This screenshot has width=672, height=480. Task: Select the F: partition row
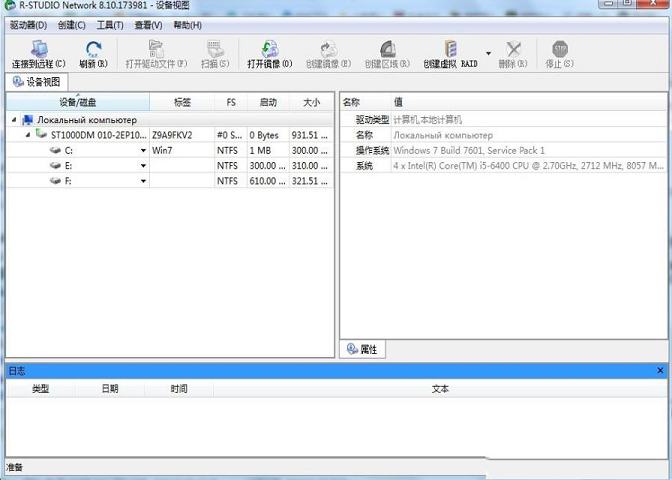[68, 181]
